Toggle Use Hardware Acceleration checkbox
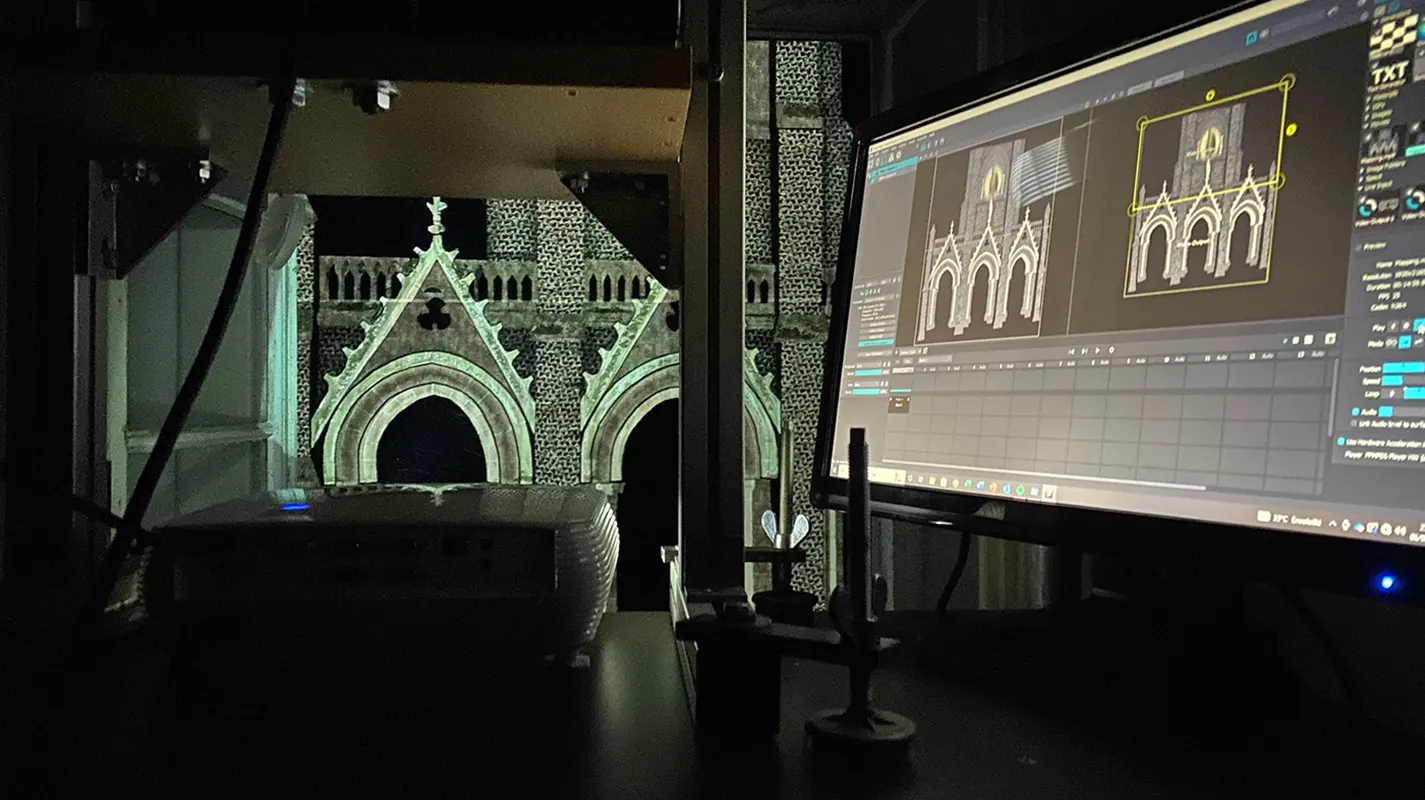 pyautogui.click(x=1341, y=441)
